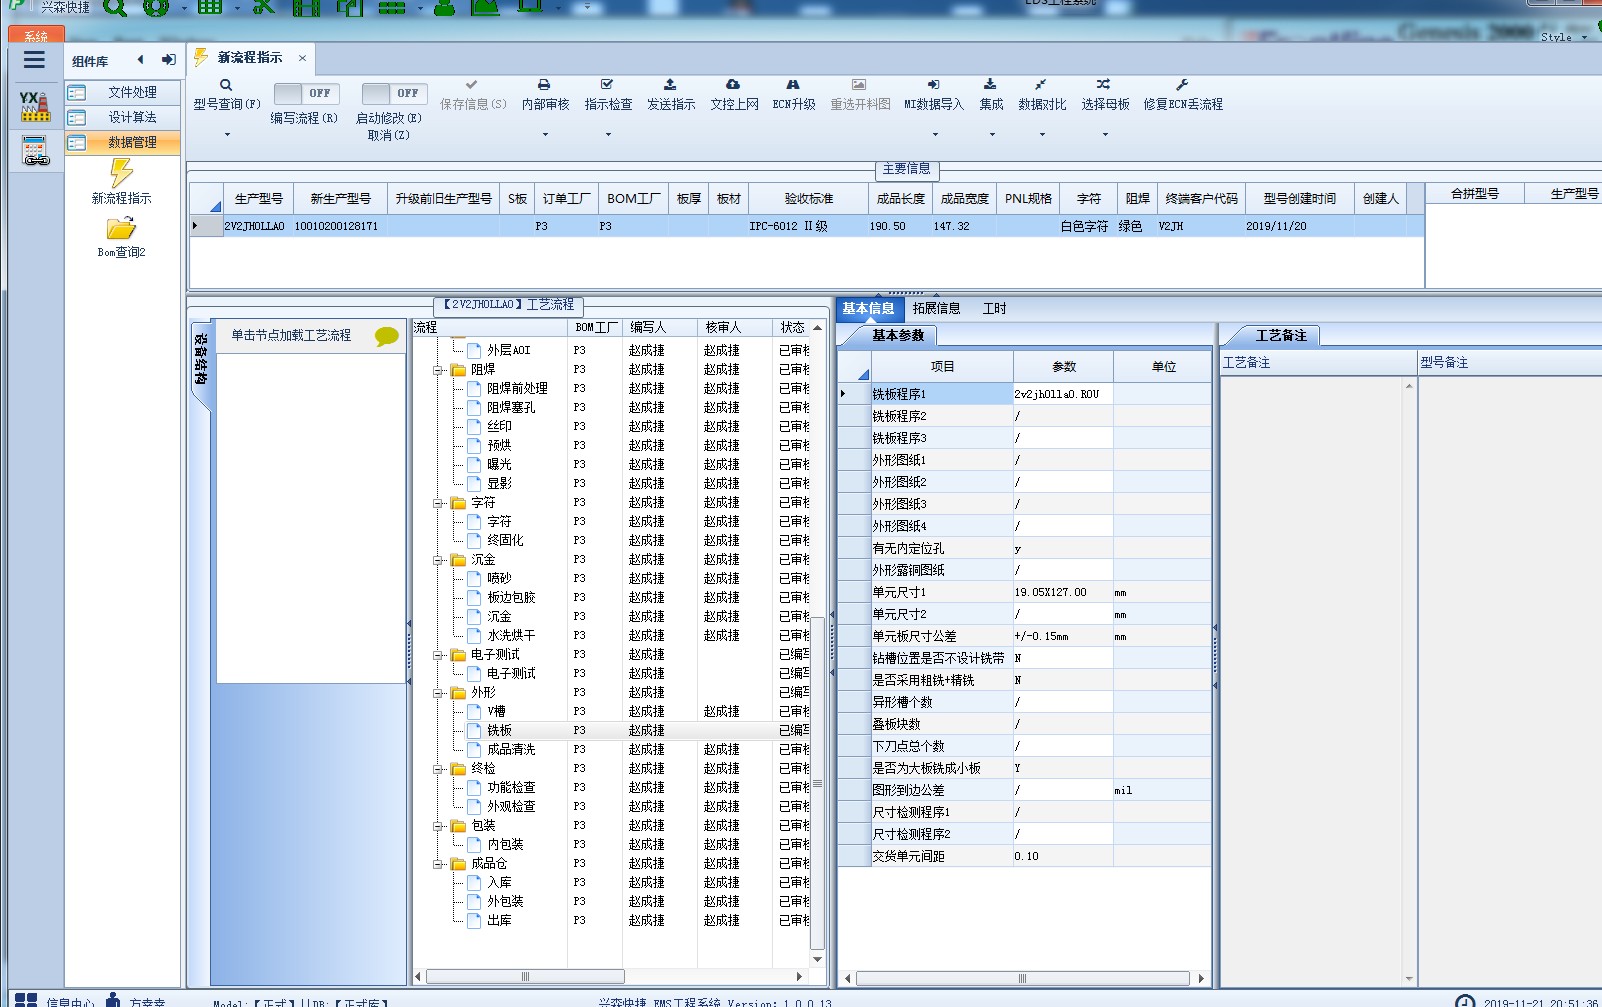Select 新流程指示 document tab
Image resolution: width=1602 pixels, height=1007 pixels.
(x=250, y=58)
